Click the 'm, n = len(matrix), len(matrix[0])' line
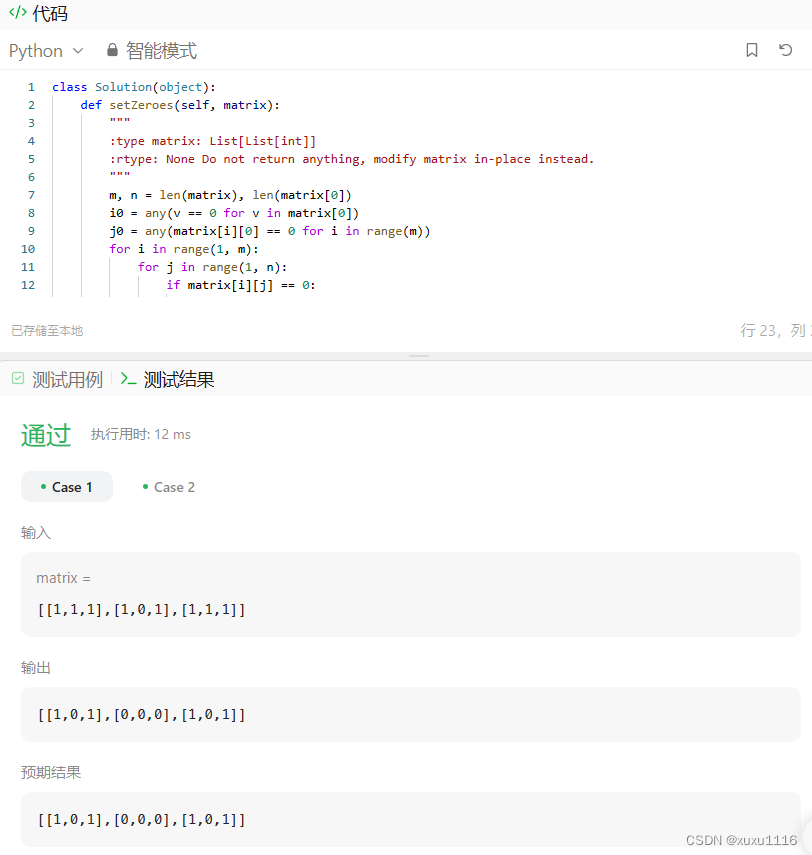812x855 pixels. click(x=230, y=195)
